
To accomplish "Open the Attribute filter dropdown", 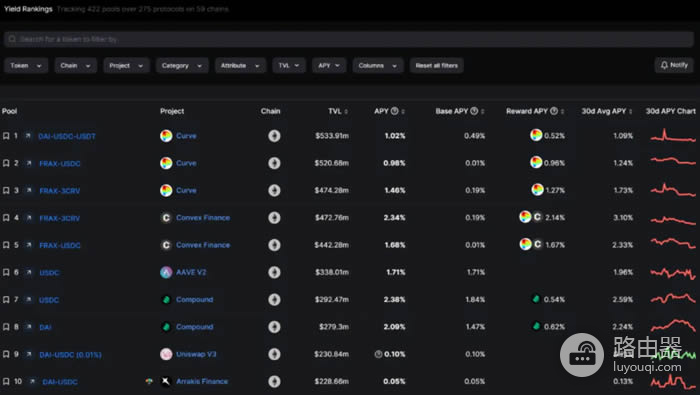I will 240,66.
